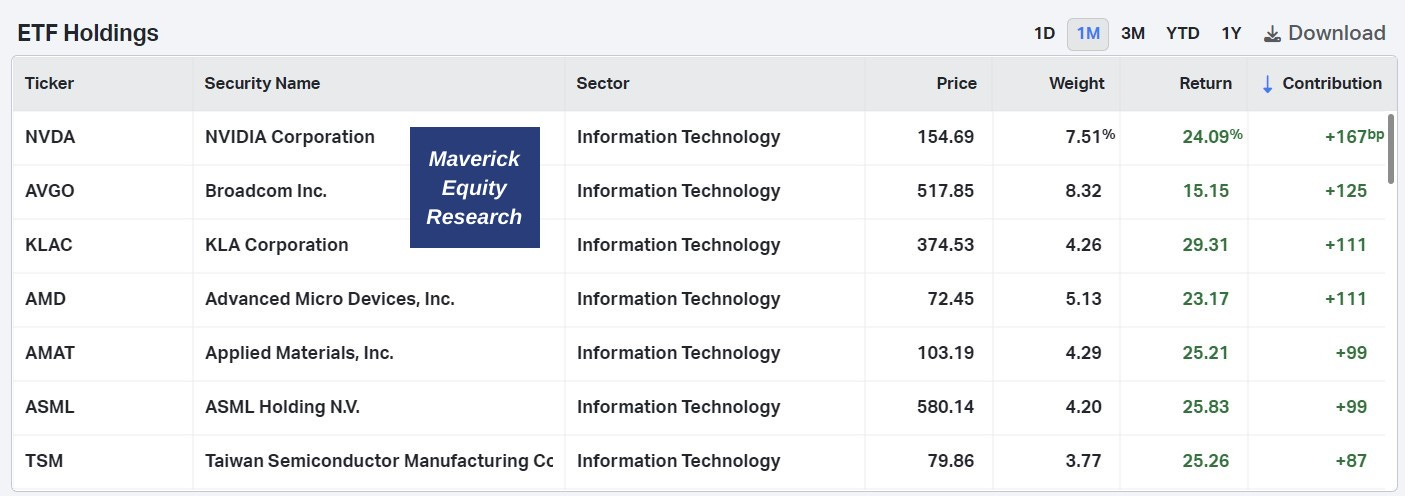
Task: Sort by the Security Name column header
Action: (262, 84)
